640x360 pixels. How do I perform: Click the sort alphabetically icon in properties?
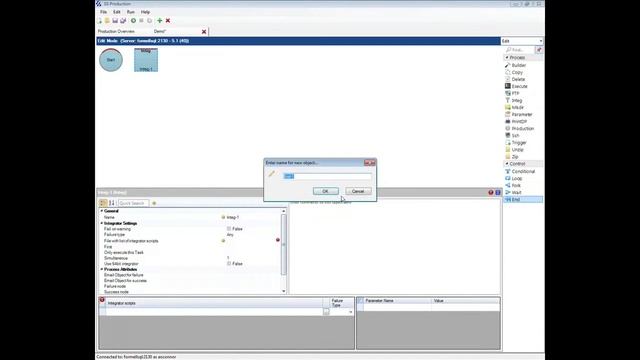click(111, 203)
